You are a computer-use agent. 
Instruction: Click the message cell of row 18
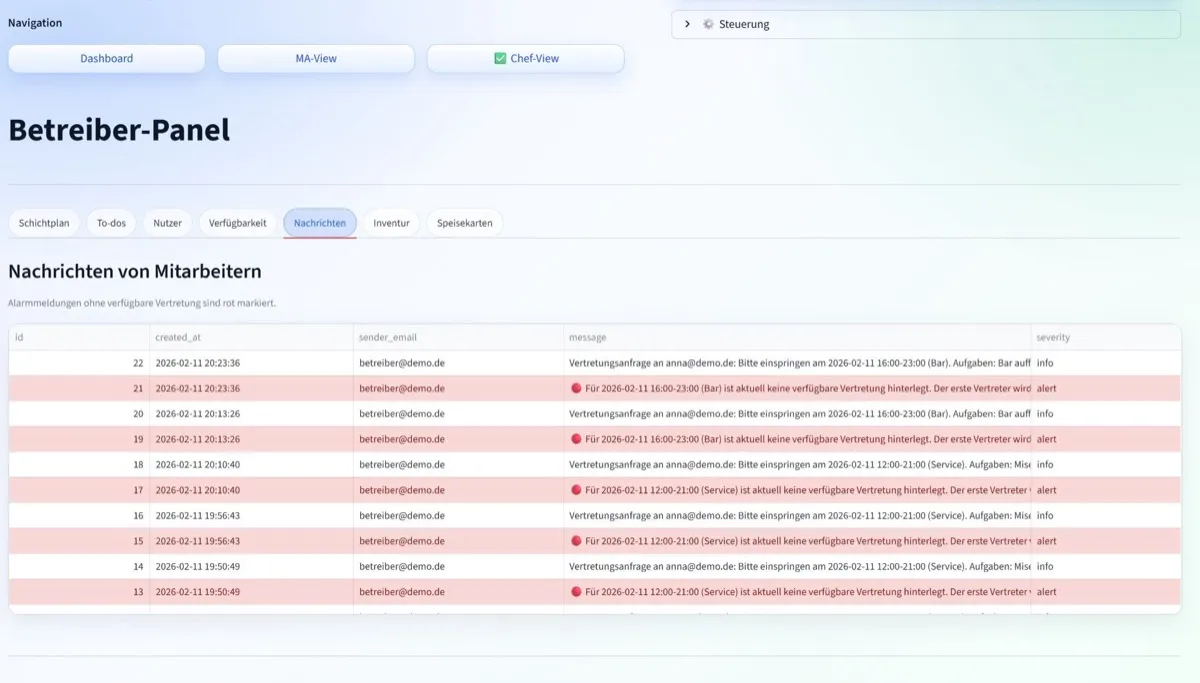[798, 465]
